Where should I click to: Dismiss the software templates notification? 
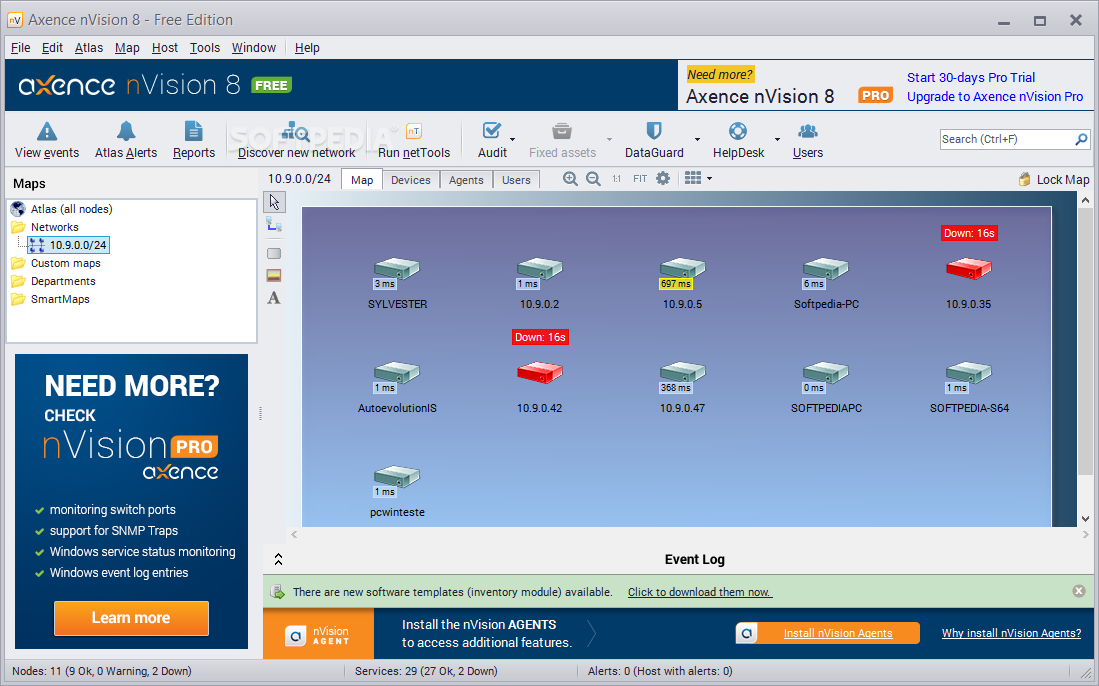1079,591
